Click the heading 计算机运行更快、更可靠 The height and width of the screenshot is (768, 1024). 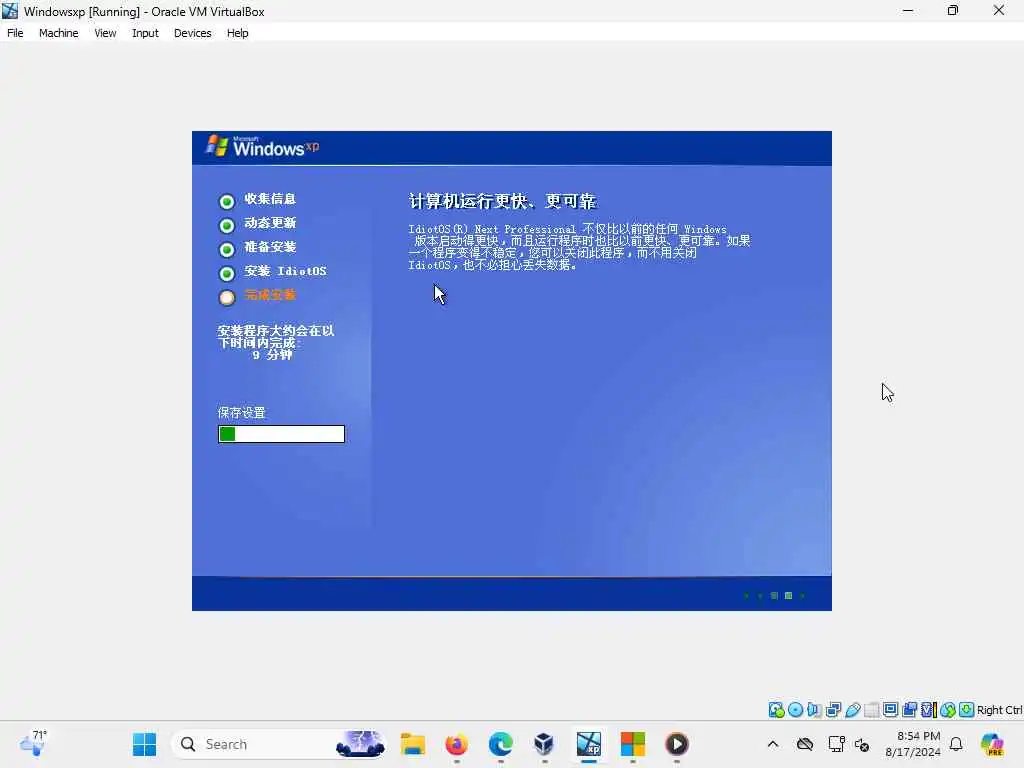tap(502, 201)
